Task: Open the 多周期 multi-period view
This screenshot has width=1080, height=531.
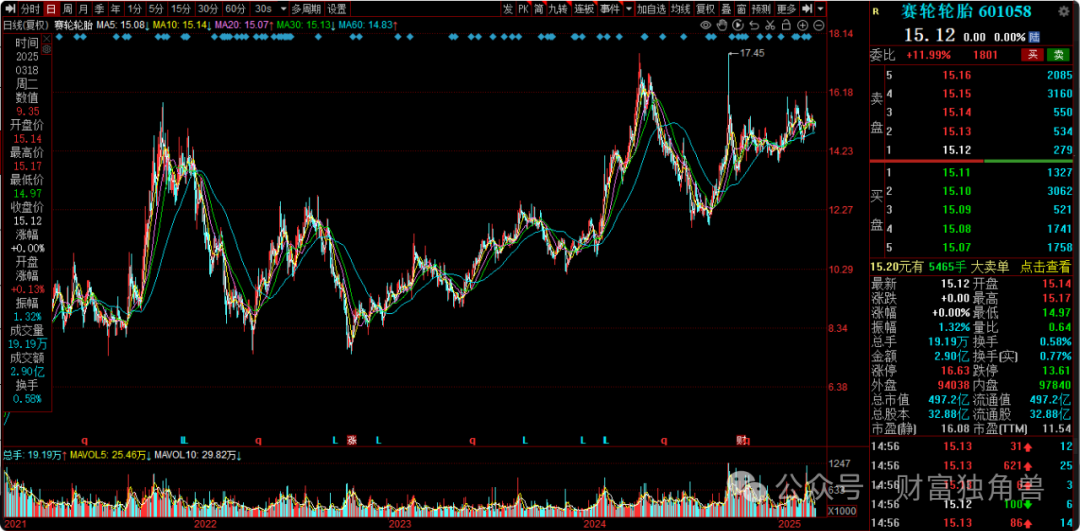Action: click(307, 9)
